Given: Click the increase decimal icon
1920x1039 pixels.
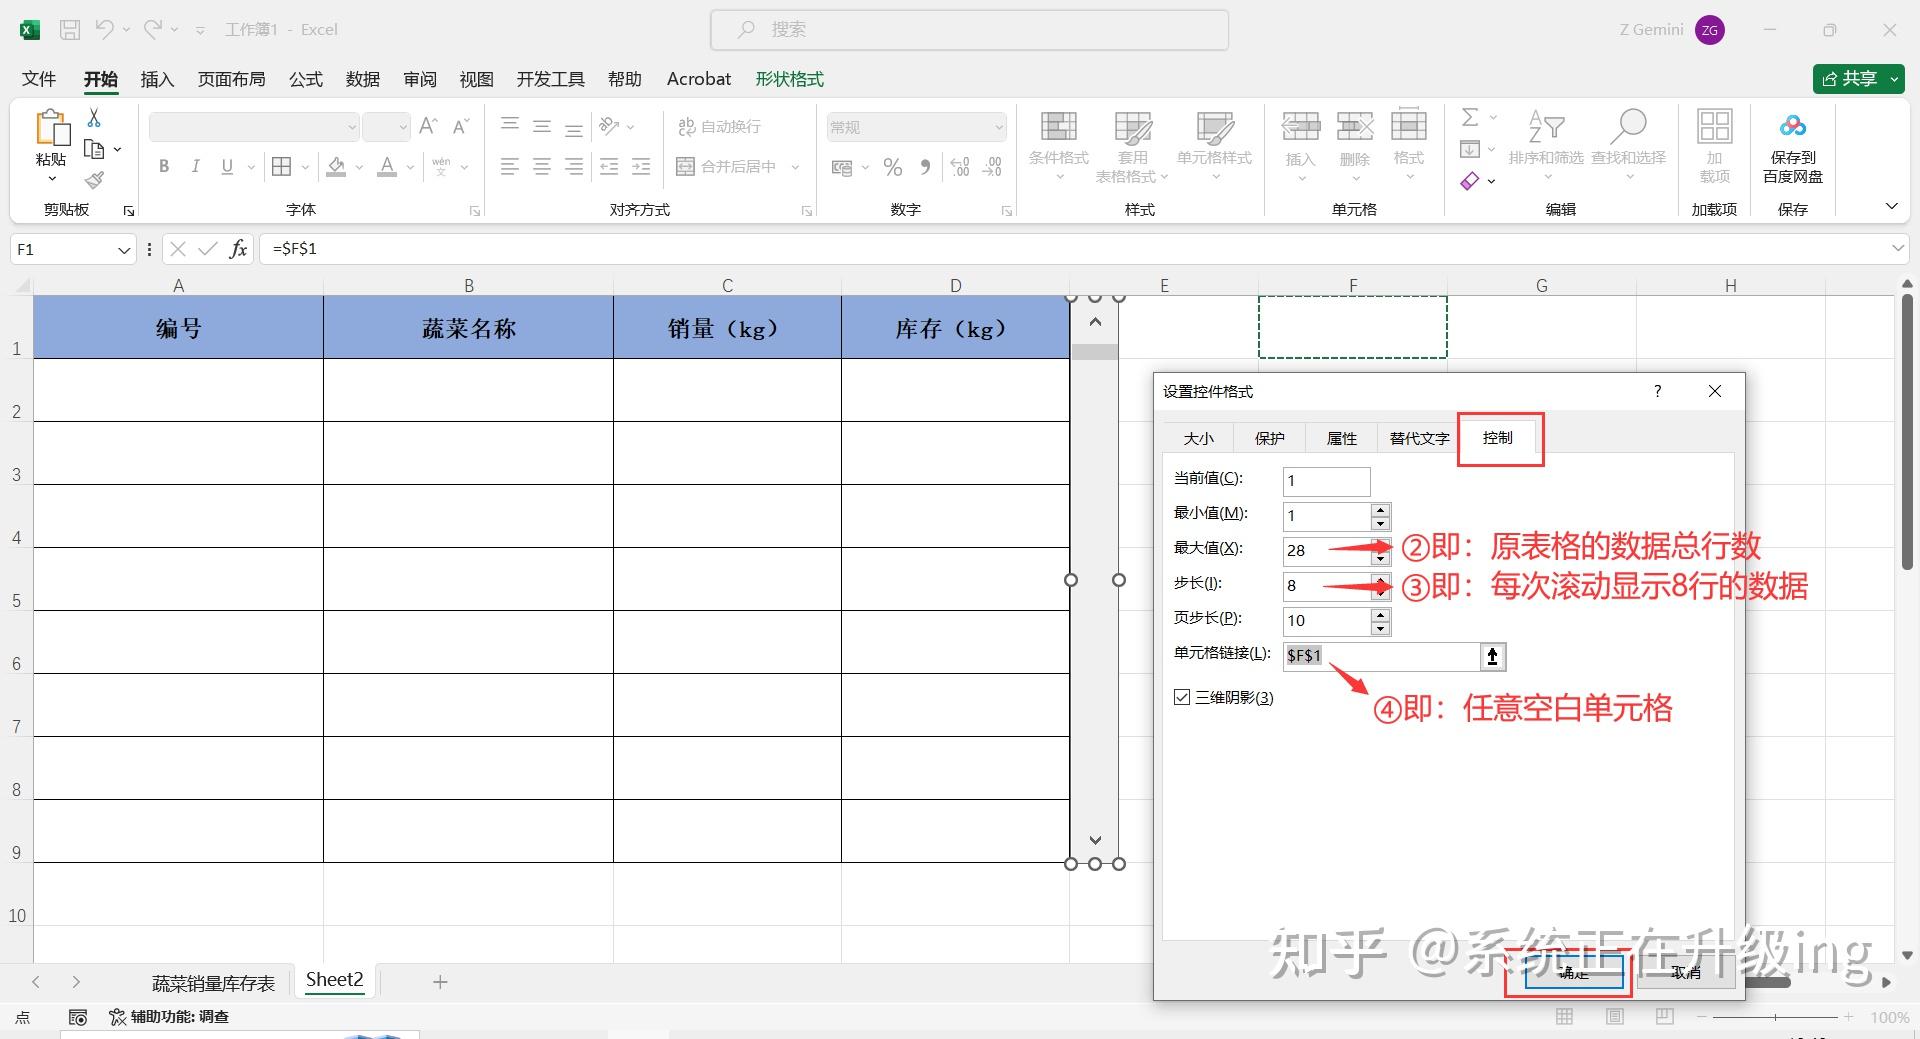Looking at the screenshot, I should (x=960, y=167).
